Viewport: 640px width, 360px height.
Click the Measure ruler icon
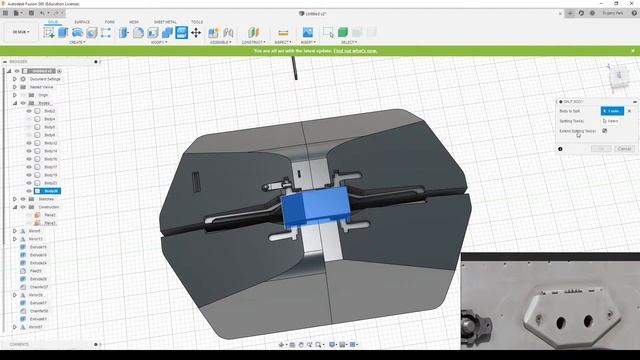[283, 33]
